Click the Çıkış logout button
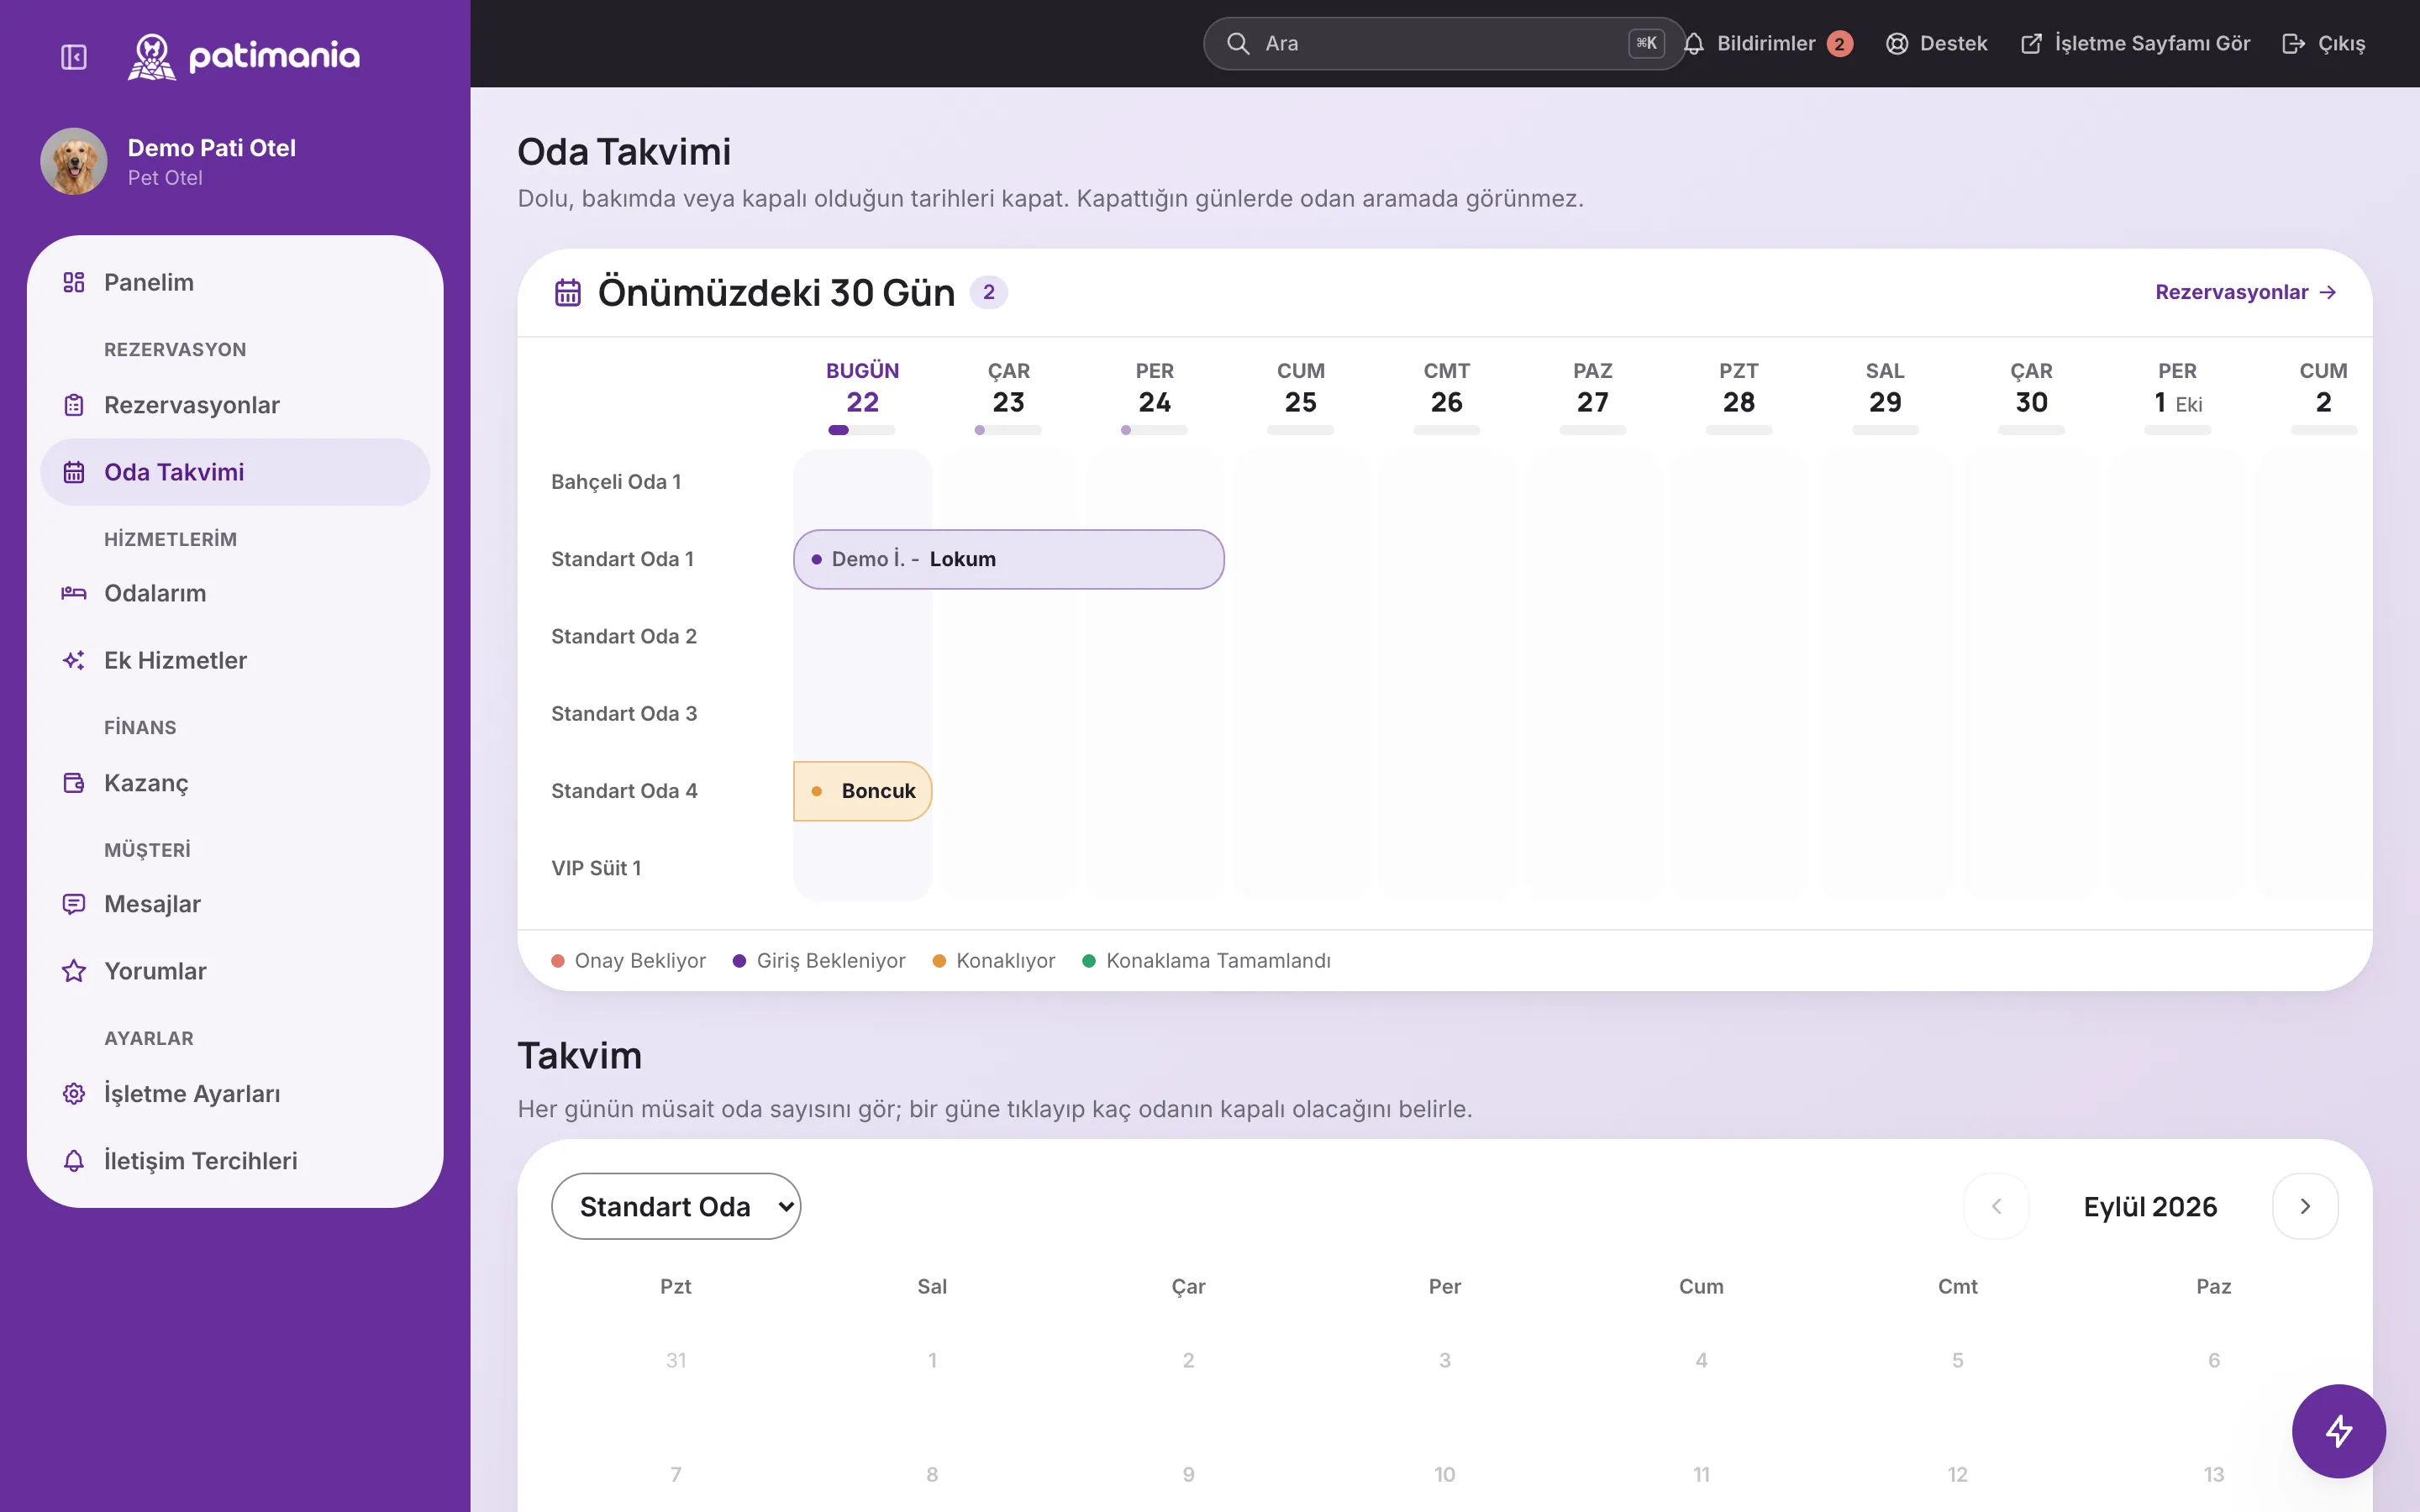This screenshot has height=1512, width=2420. pos(2324,43)
